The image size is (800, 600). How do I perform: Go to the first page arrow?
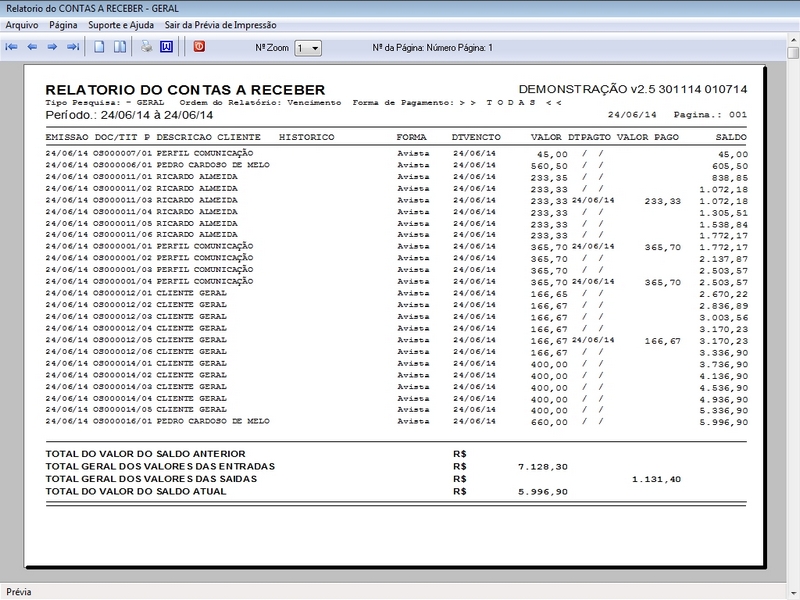pos(11,47)
